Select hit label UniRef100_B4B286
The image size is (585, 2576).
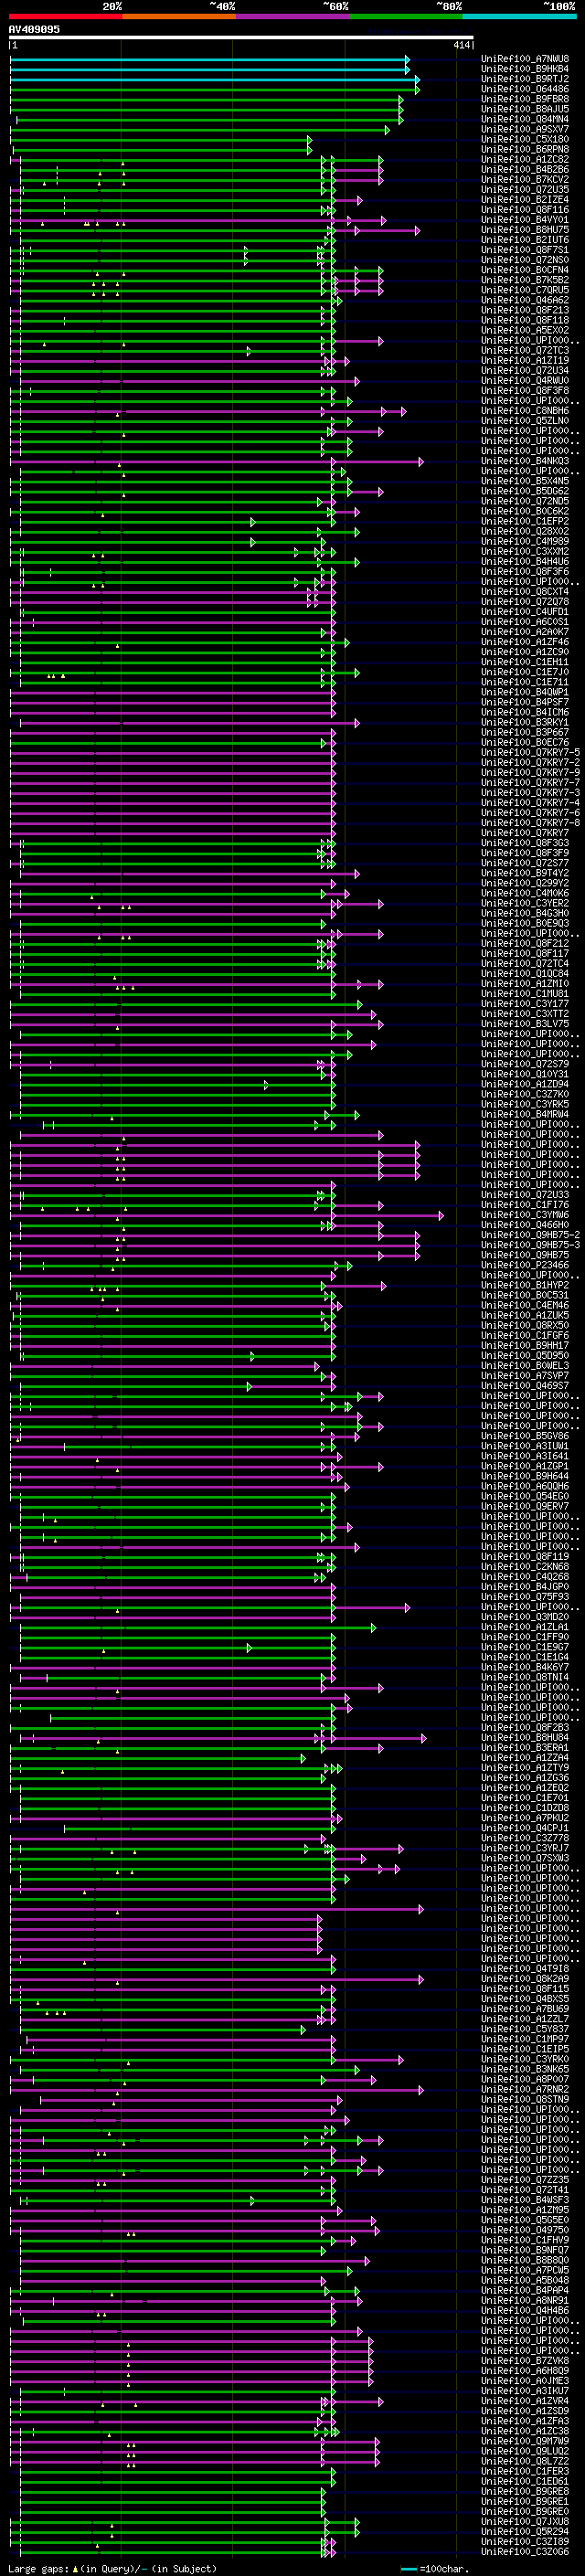pos(524,169)
